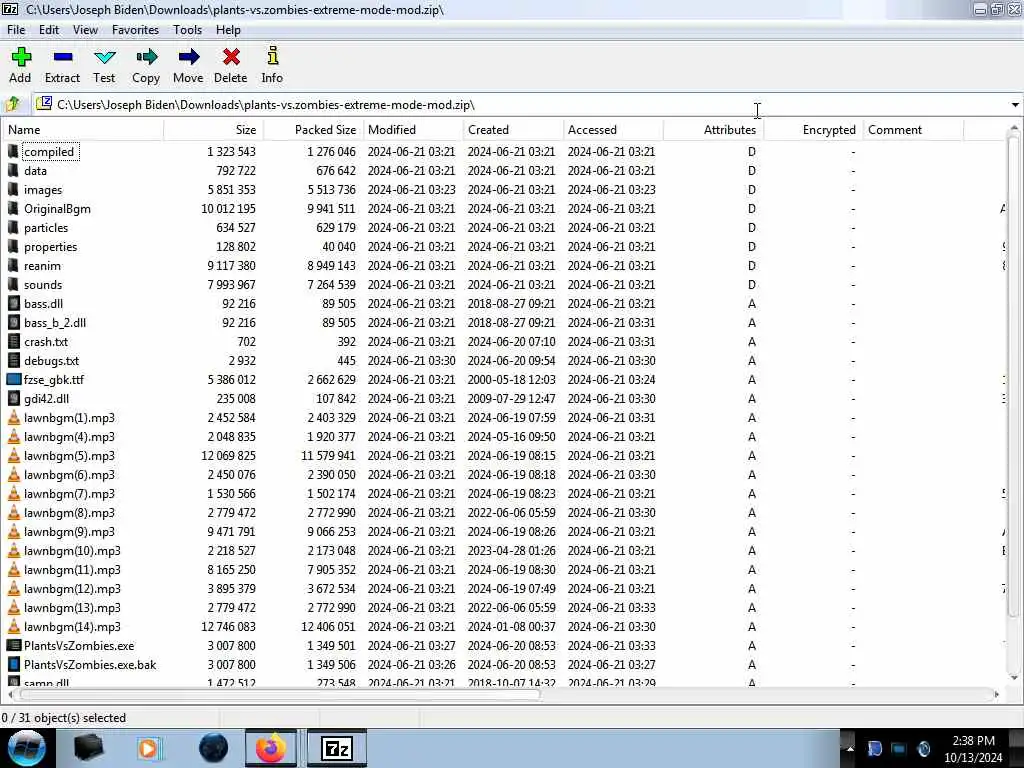Click the Info toolbar icon
The height and width of the screenshot is (768, 1024).
click(273, 56)
